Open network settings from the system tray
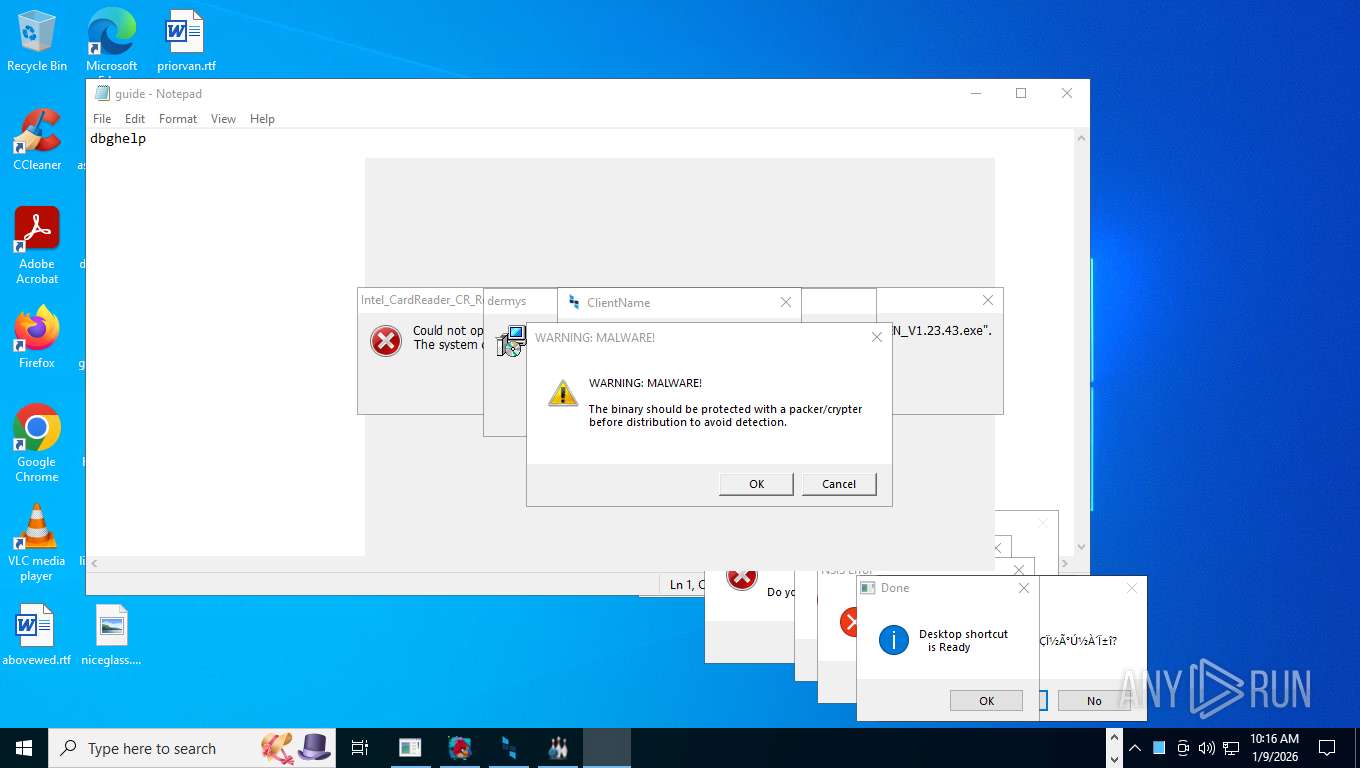 pyautogui.click(x=1231, y=748)
